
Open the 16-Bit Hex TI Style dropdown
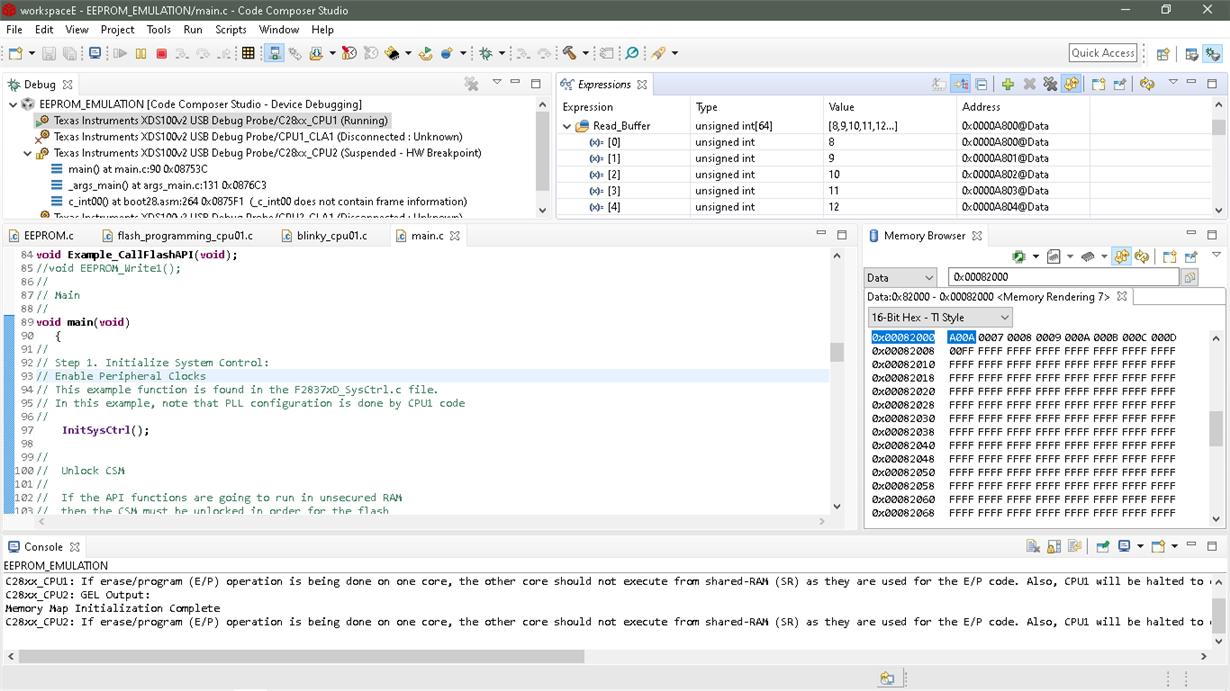pos(940,317)
